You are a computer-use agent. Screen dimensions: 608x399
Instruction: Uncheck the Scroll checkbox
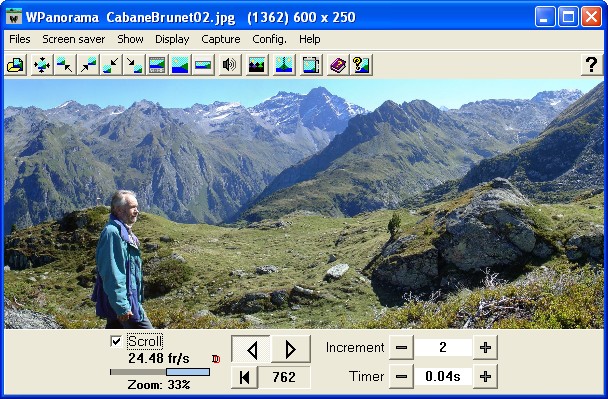click(x=116, y=342)
